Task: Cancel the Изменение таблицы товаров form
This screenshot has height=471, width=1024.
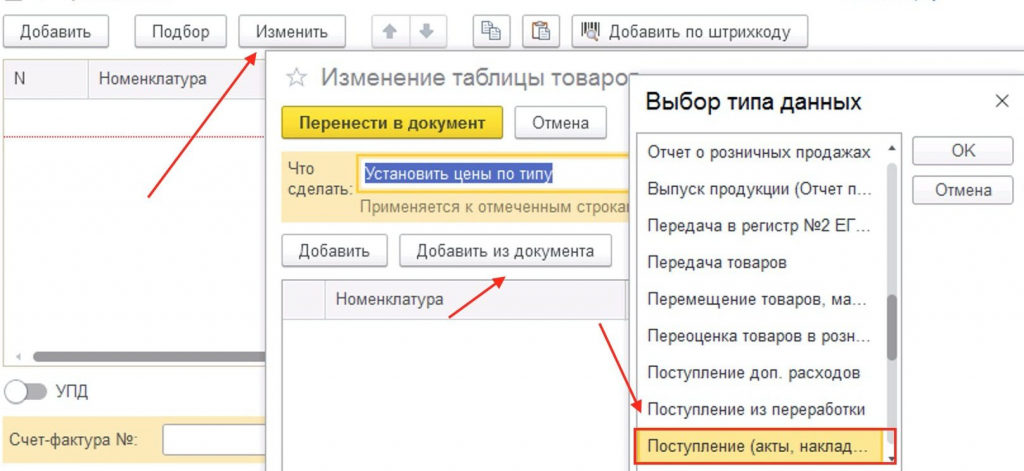Action: click(x=560, y=123)
